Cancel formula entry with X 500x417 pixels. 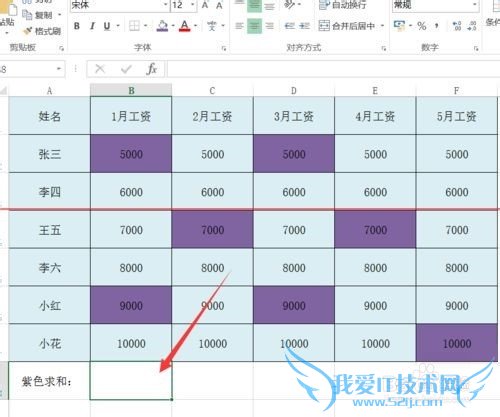click(100, 69)
